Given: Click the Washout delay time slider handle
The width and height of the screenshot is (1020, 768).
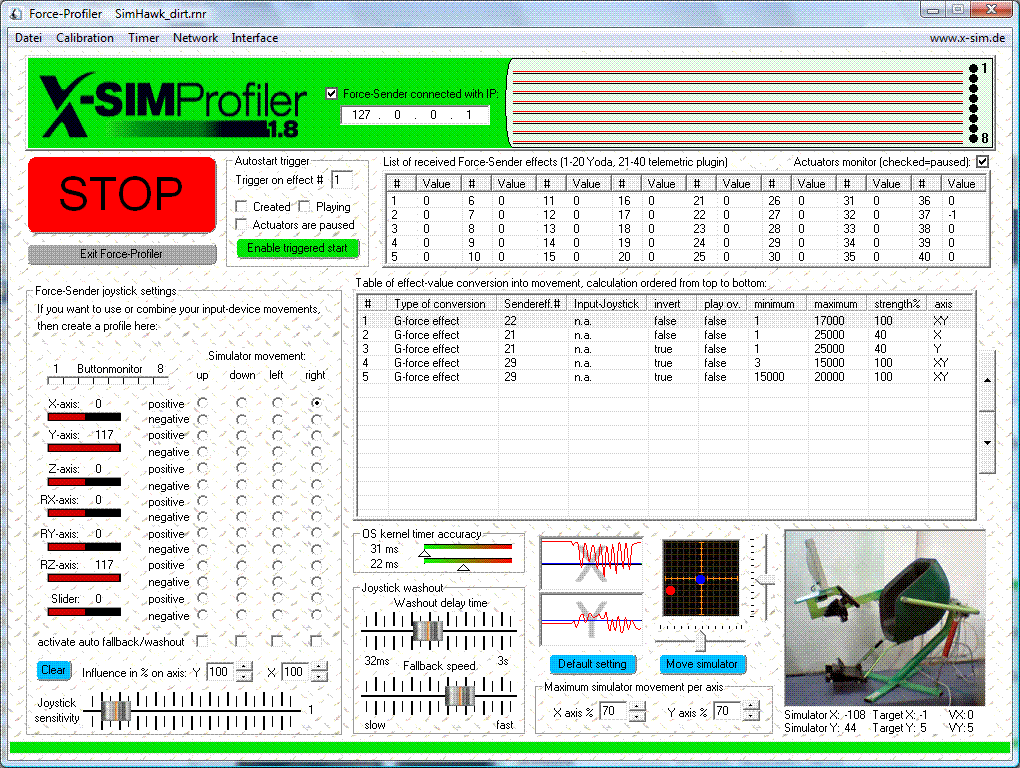Looking at the screenshot, I should (x=428, y=630).
